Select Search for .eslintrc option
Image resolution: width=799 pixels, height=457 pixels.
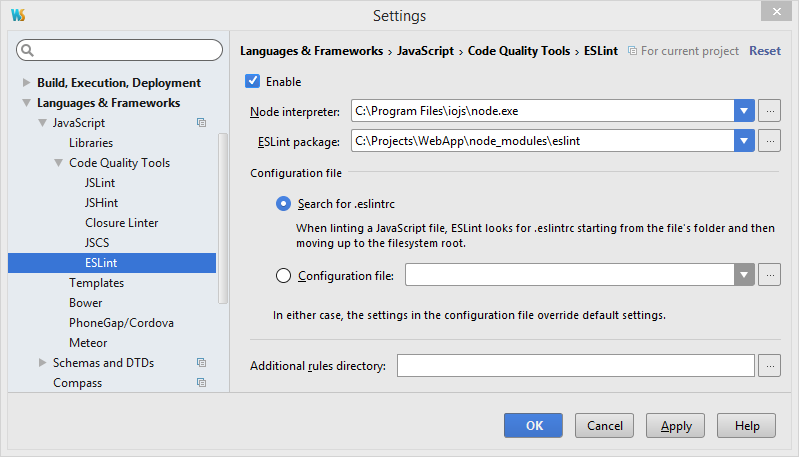tap(283, 204)
